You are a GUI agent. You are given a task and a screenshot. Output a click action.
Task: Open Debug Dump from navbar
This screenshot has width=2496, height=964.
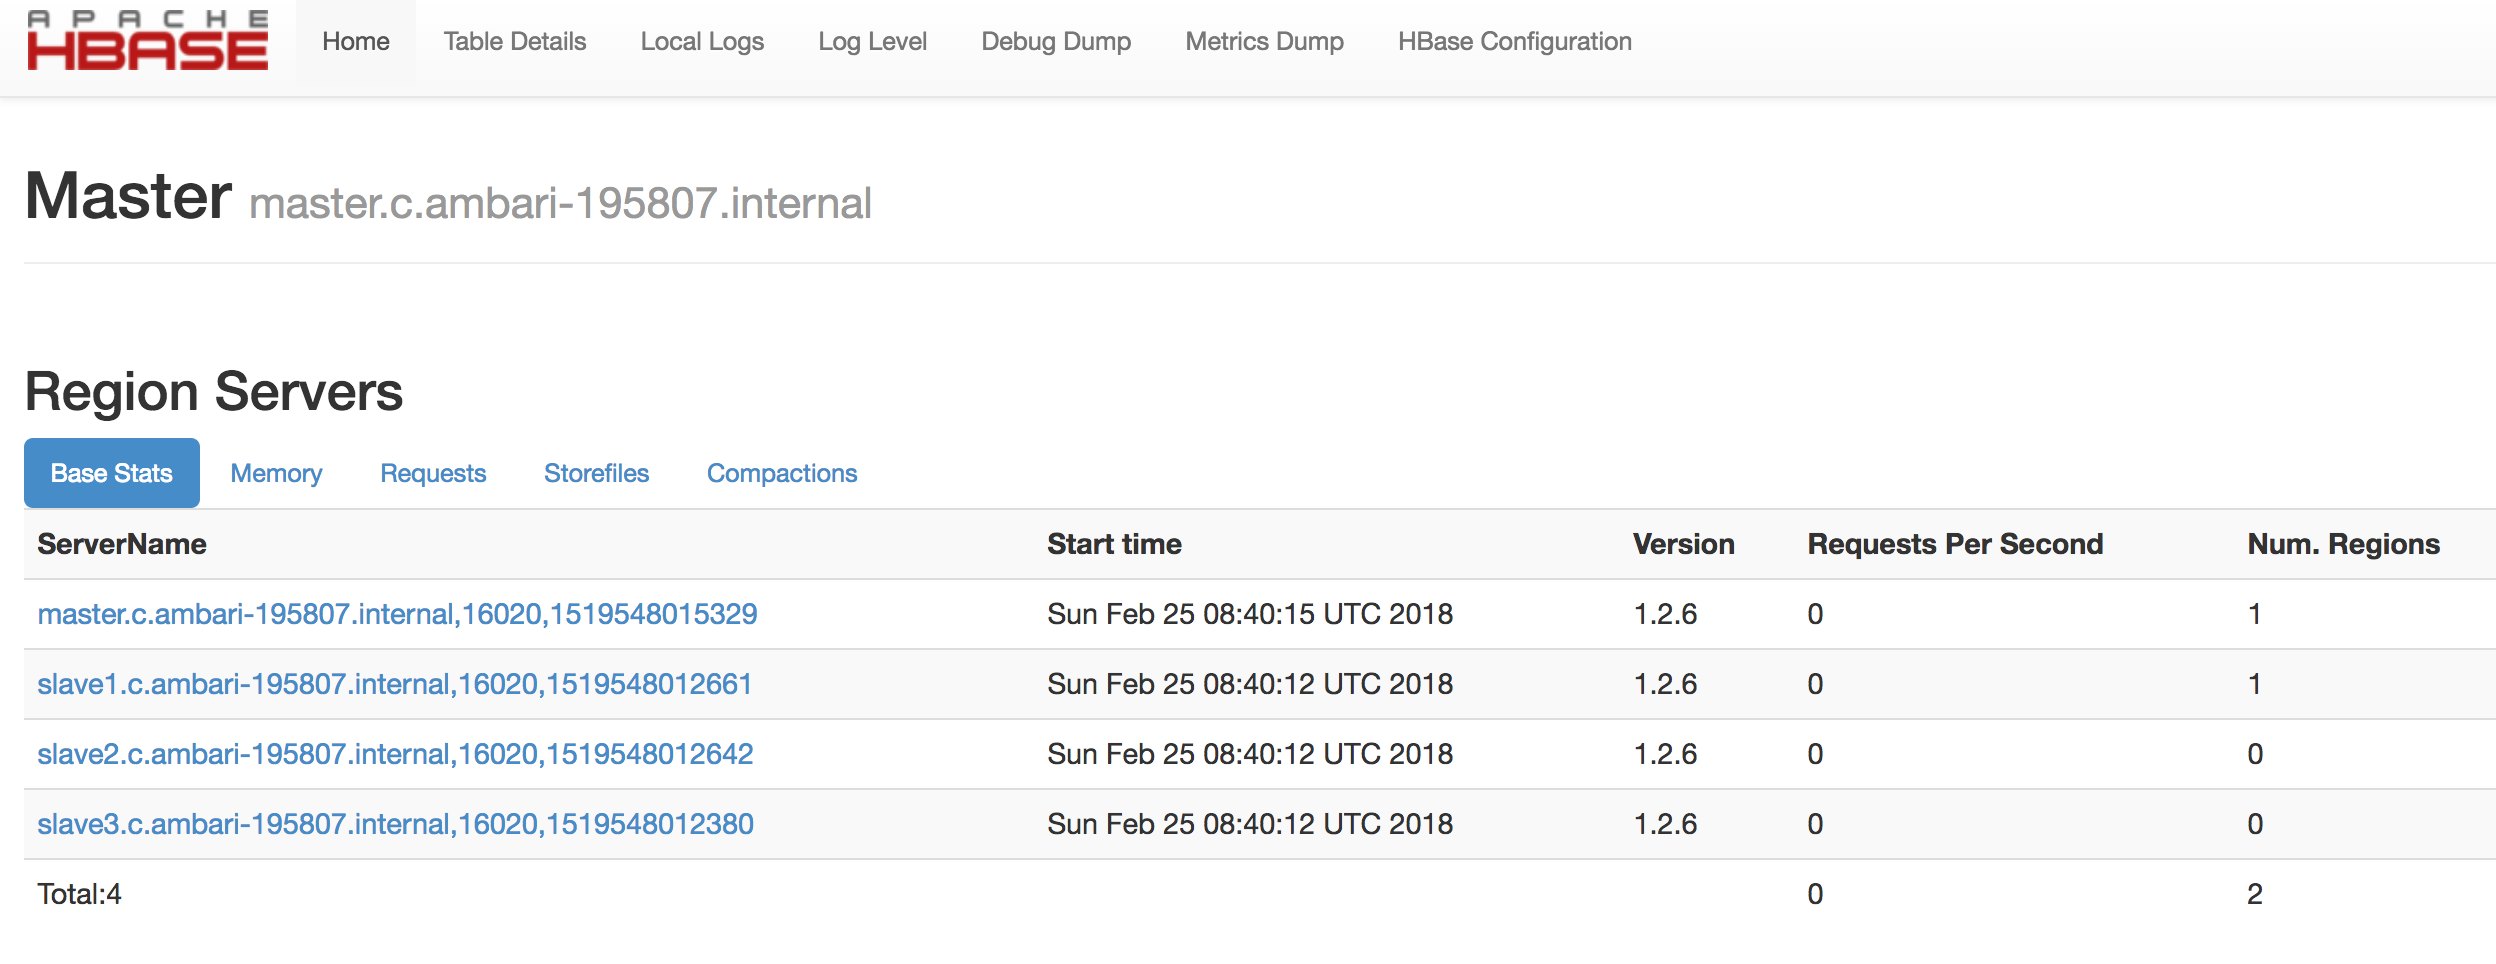click(1055, 42)
